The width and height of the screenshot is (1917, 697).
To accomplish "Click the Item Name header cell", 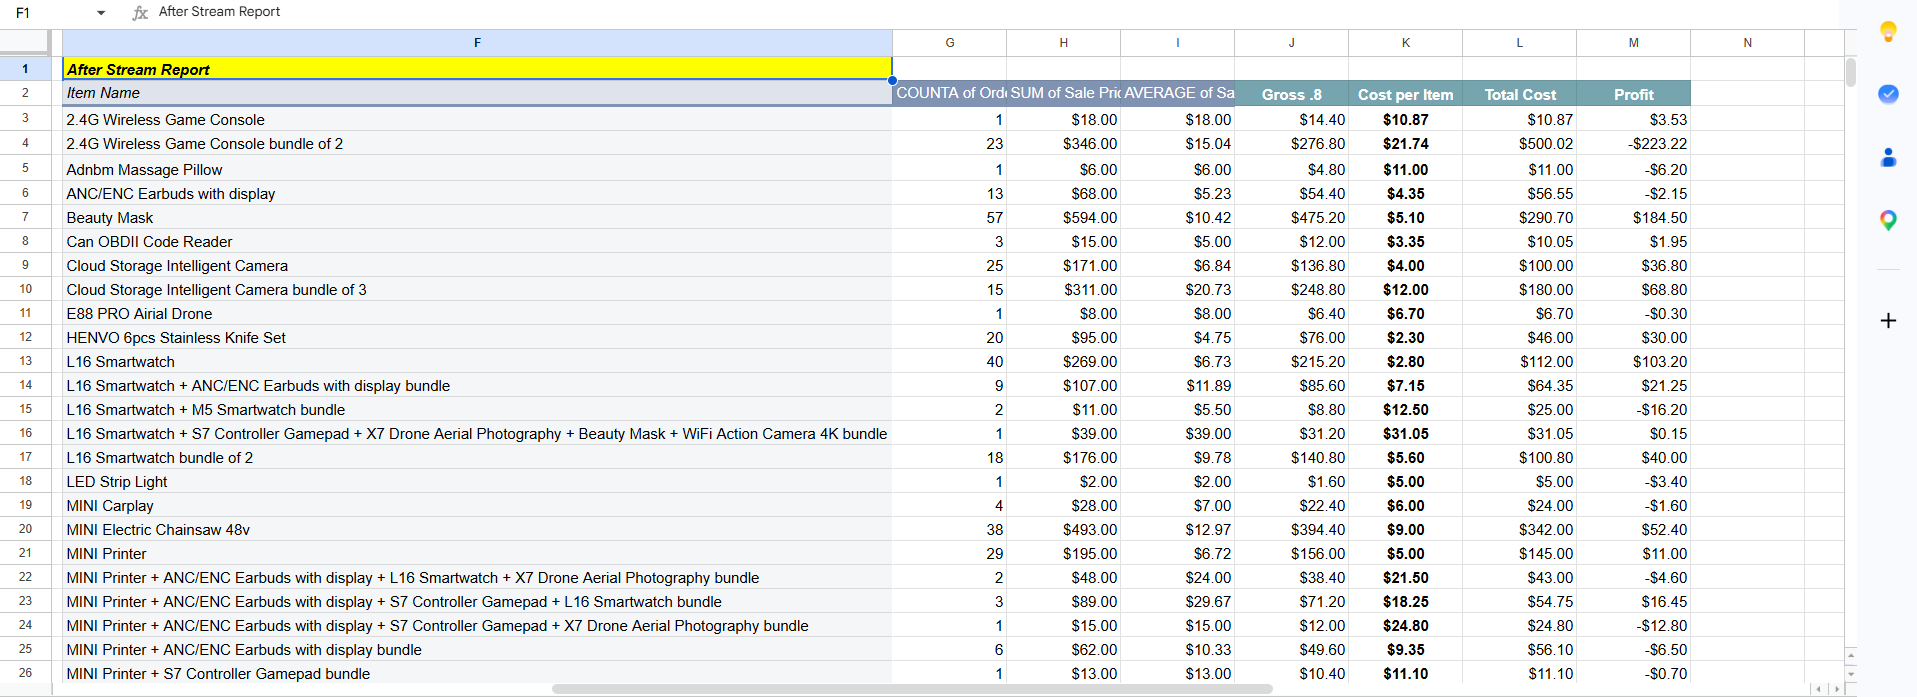I will pyautogui.click(x=477, y=93).
